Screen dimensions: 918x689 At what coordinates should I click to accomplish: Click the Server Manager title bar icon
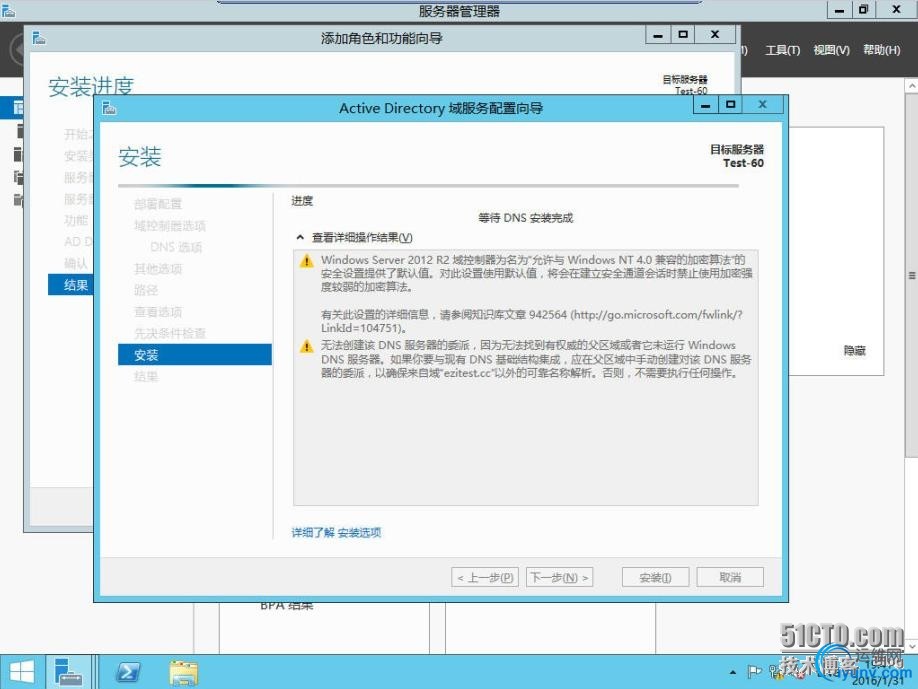(x=8, y=10)
